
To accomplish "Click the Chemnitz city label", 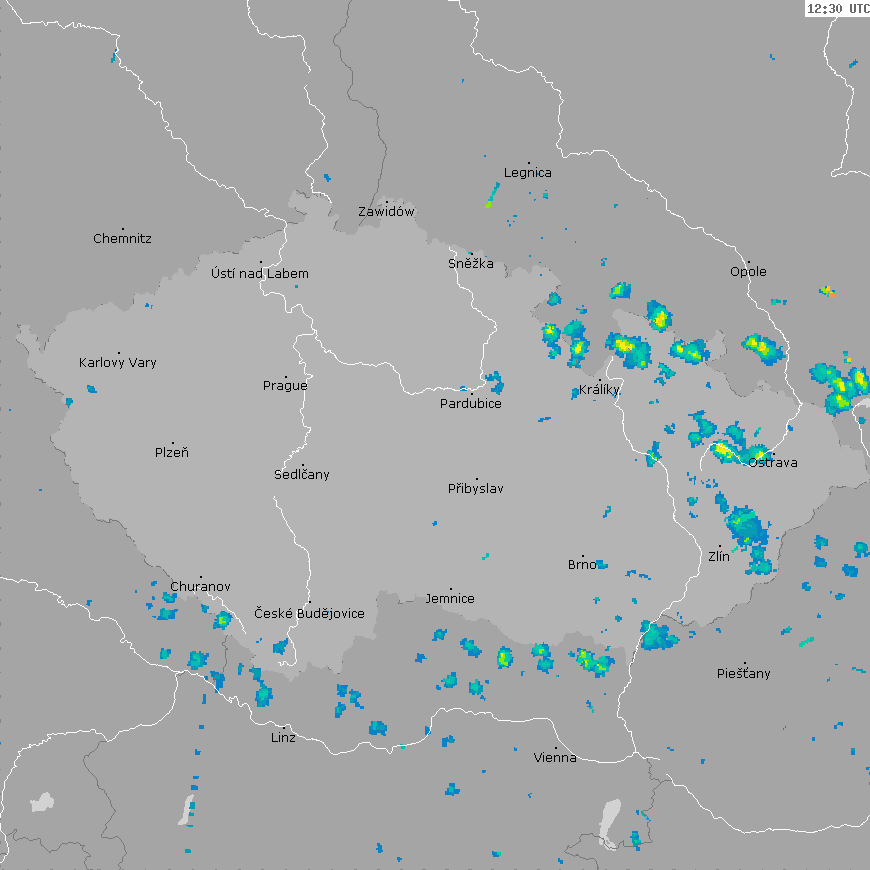I will point(122,238).
